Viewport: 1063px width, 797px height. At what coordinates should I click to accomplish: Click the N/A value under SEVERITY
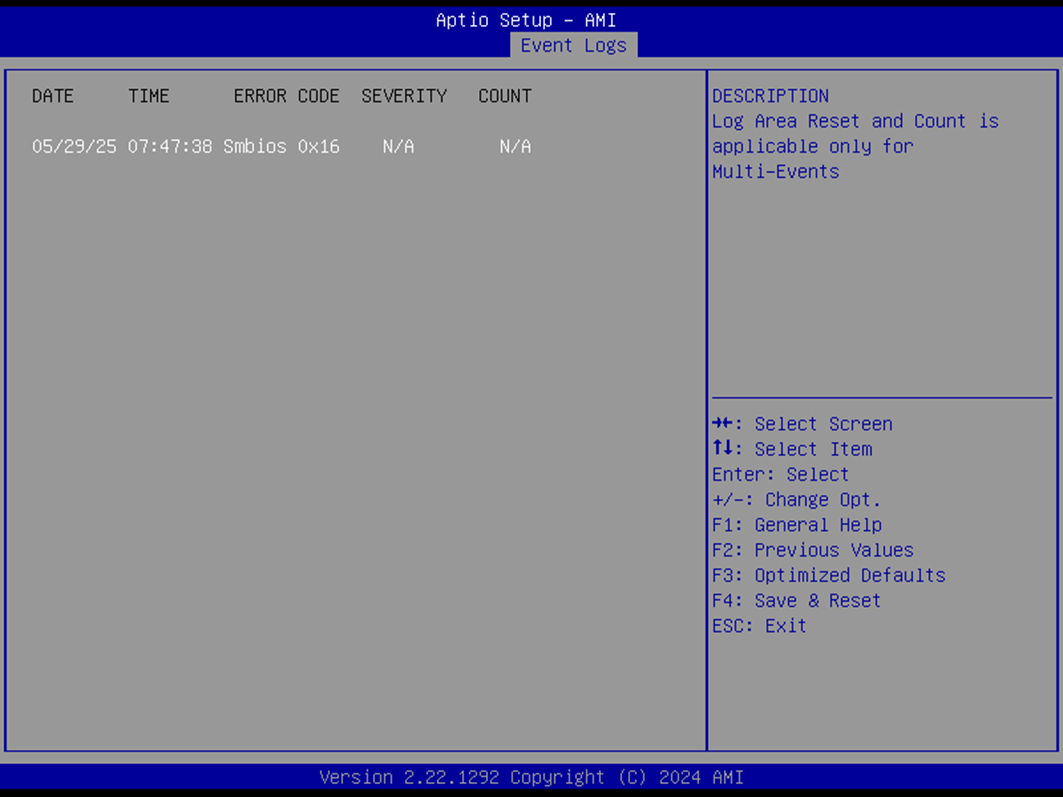(398, 146)
